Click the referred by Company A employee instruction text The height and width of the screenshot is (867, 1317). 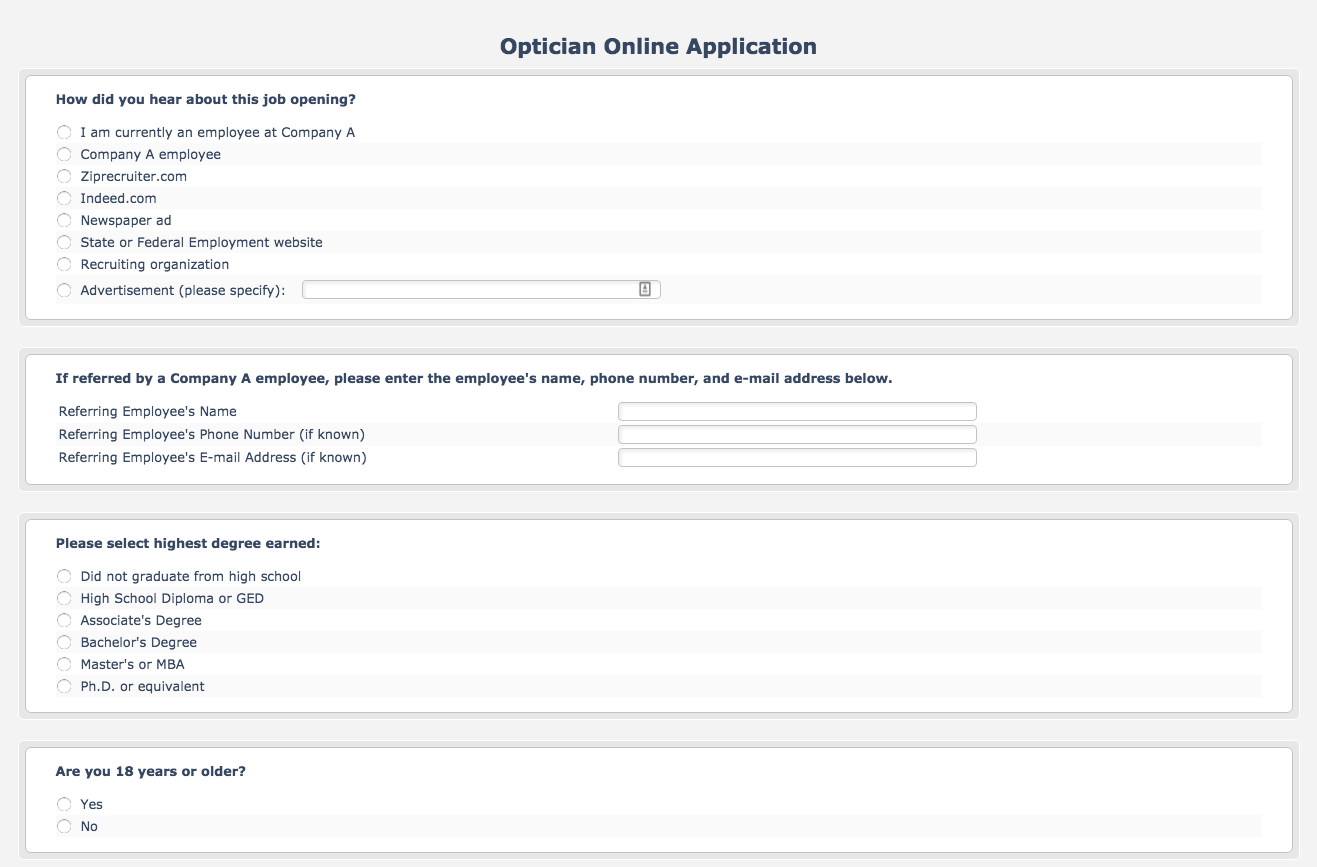pyautogui.click(x=474, y=379)
